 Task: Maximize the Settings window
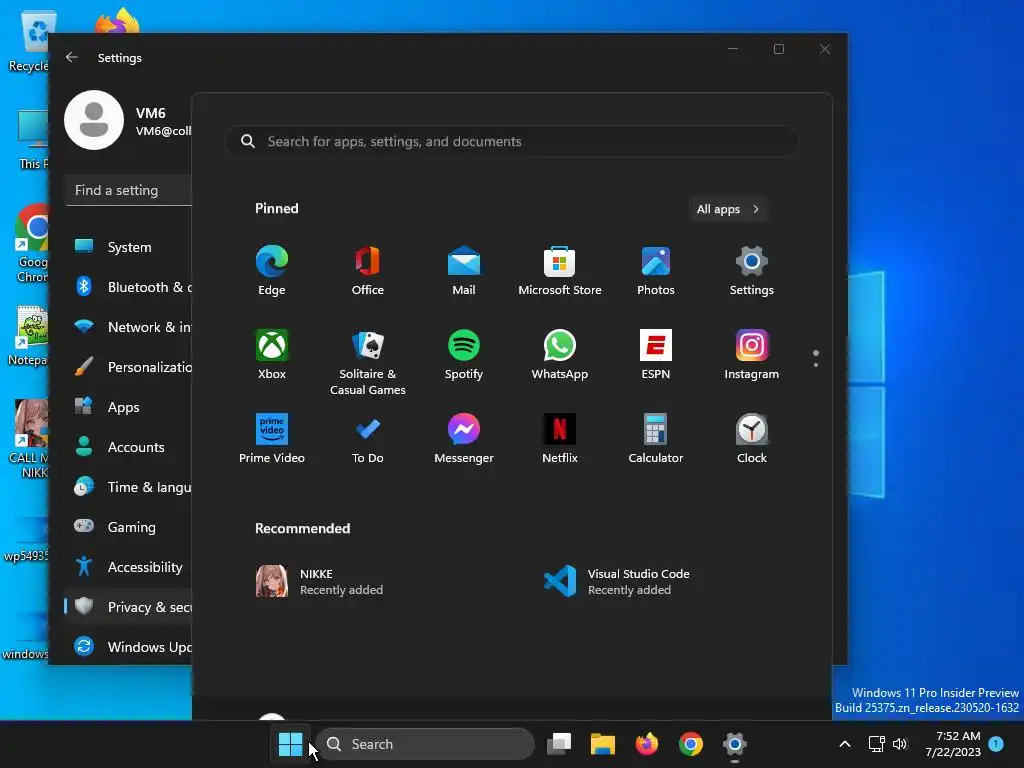[x=778, y=49]
